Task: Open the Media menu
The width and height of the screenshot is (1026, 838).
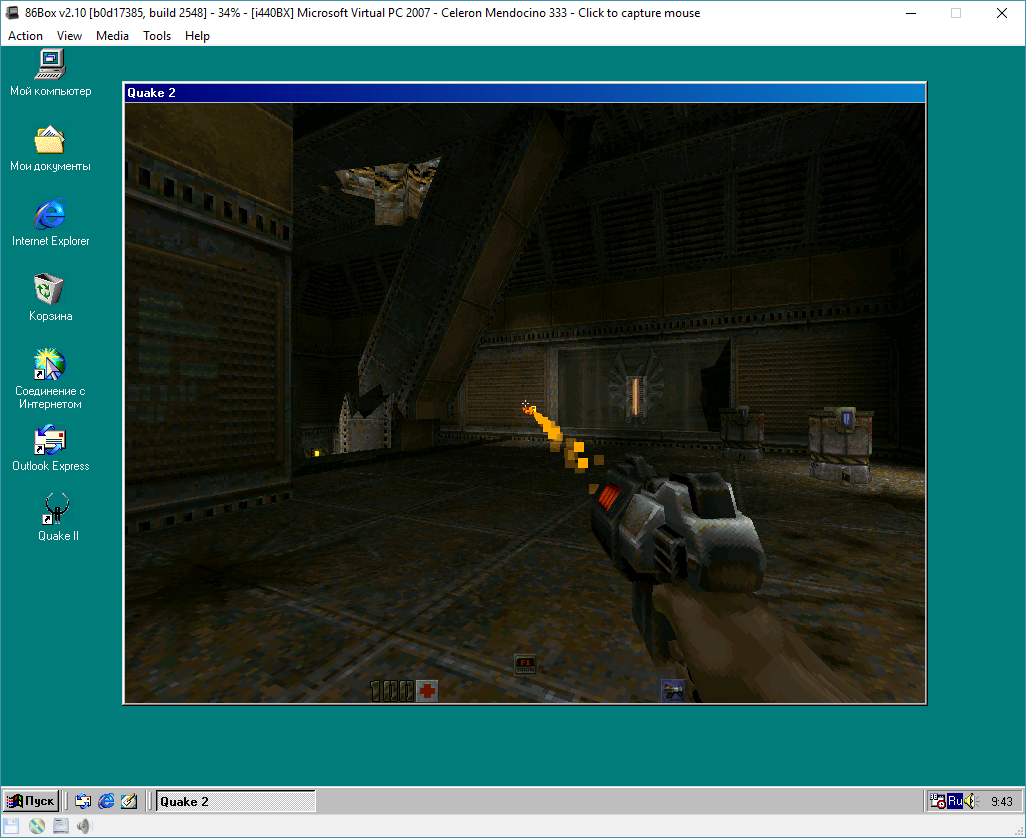Action: (x=112, y=36)
